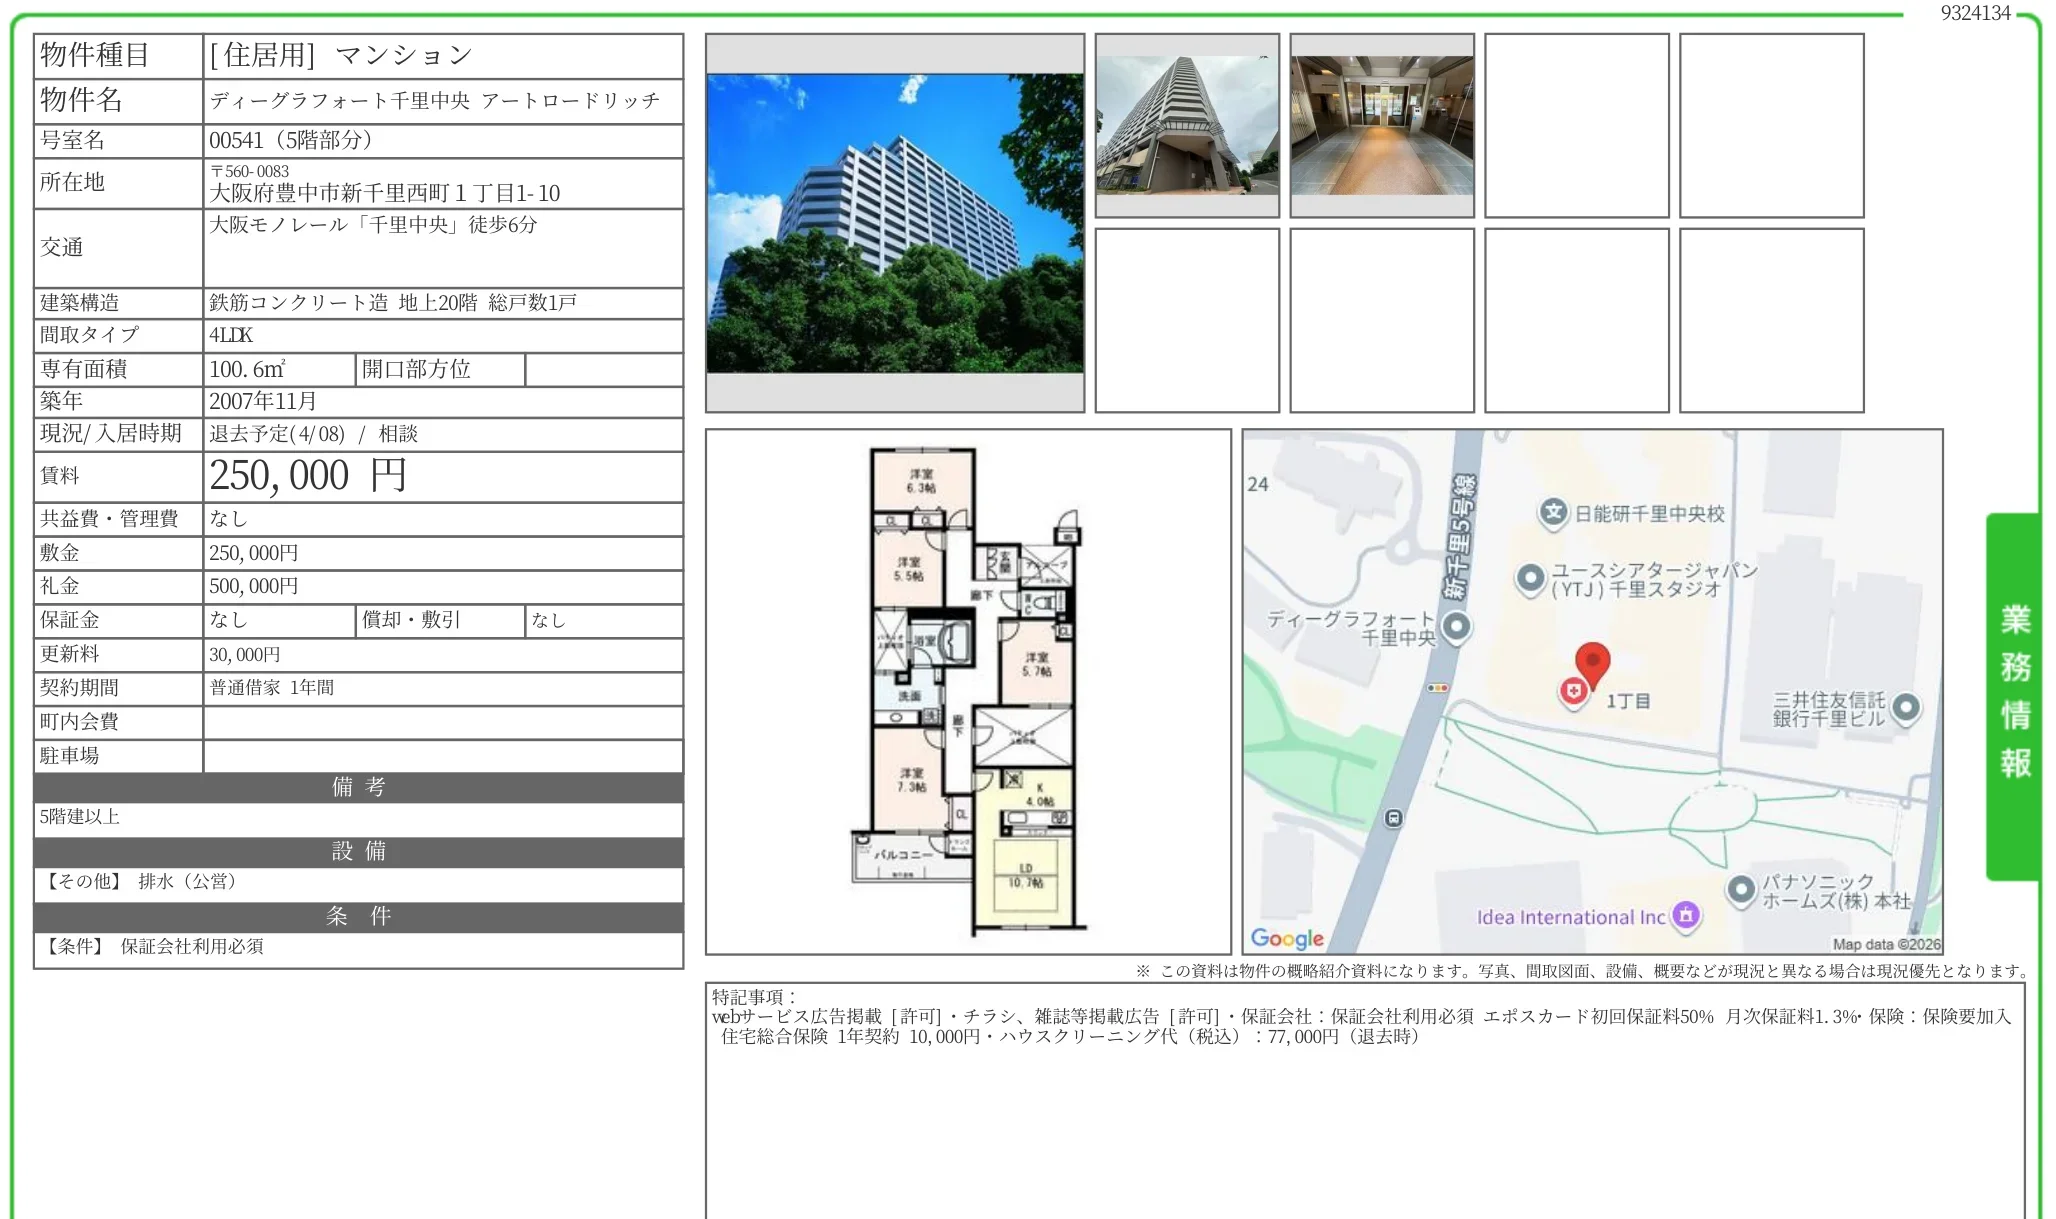Image resolution: width=2056 pixels, height=1219 pixels.
Task: Click the red location pin on map
Action: pos(1592,661)
